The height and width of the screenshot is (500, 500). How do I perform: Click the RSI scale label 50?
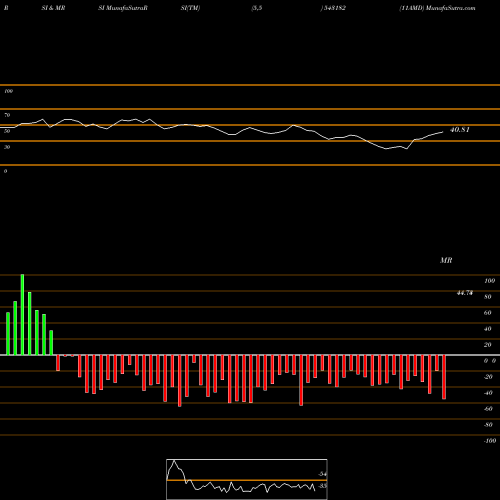7,131
